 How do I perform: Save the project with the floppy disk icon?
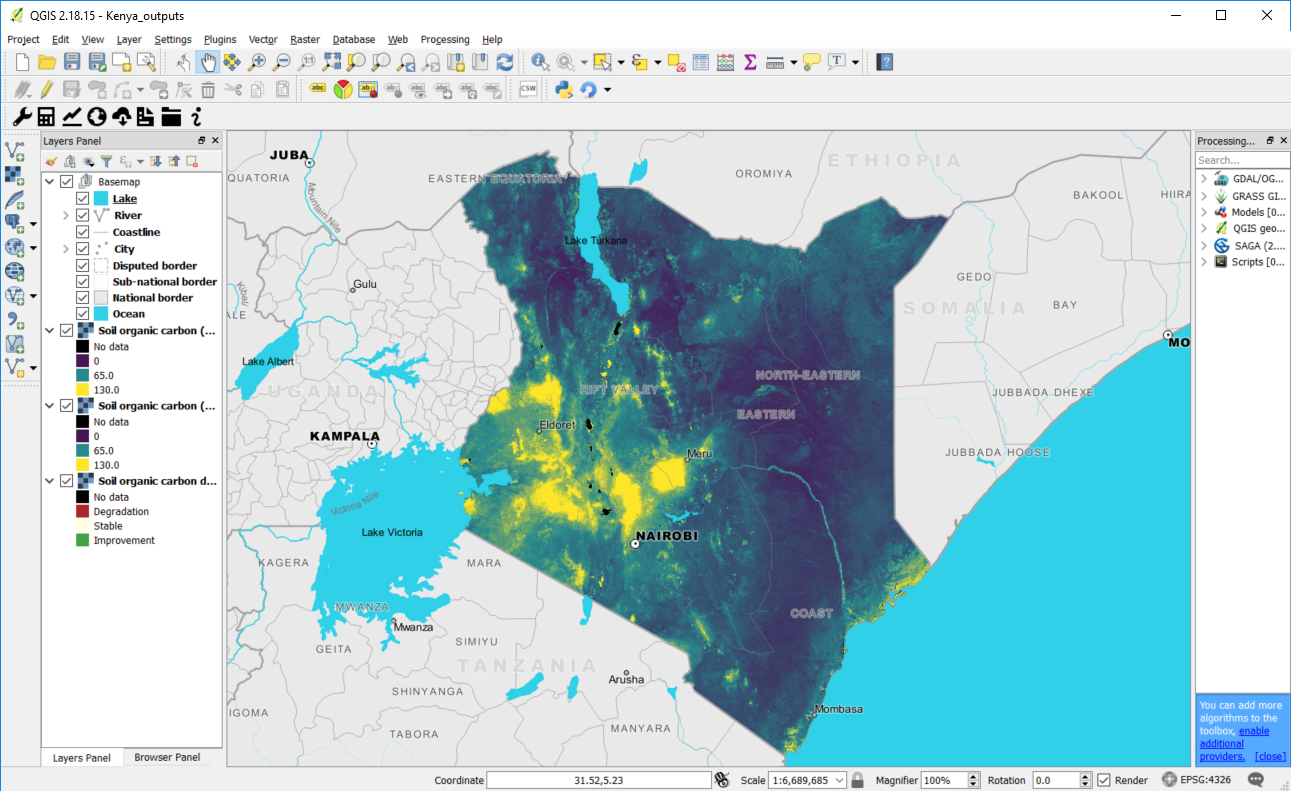[x=72, y=62]
